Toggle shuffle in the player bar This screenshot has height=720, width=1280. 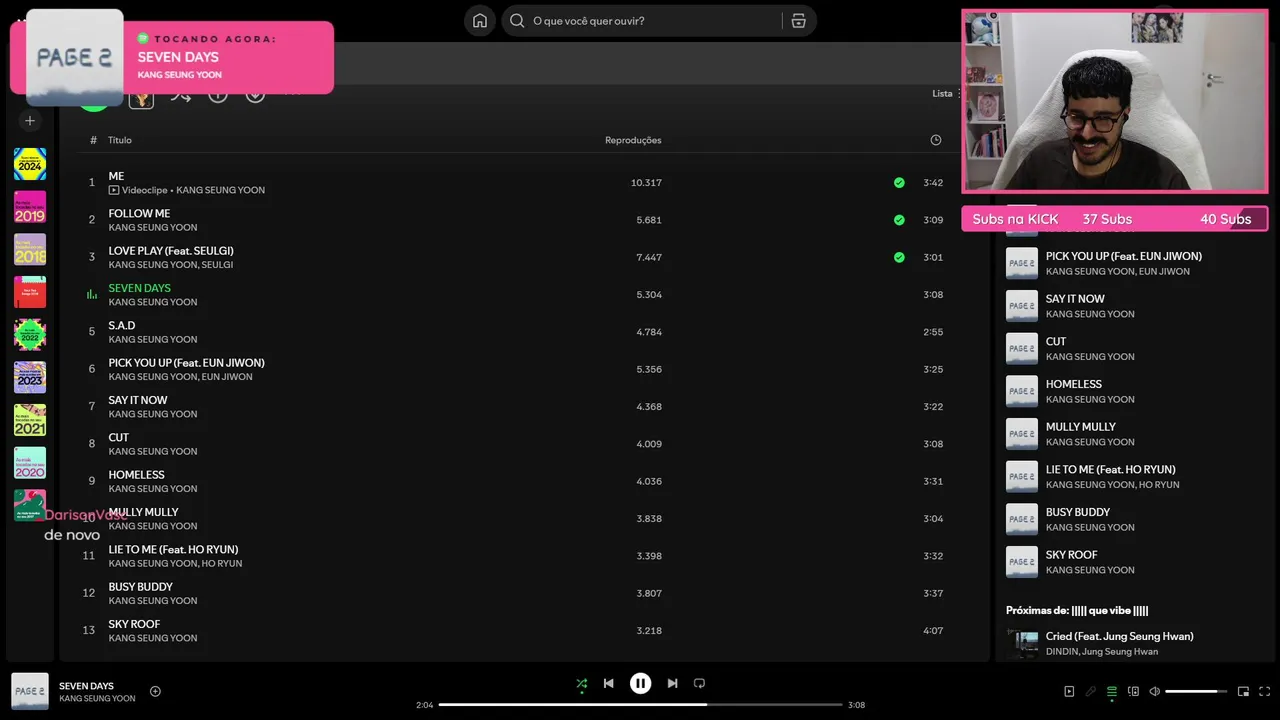click(581, 684)
